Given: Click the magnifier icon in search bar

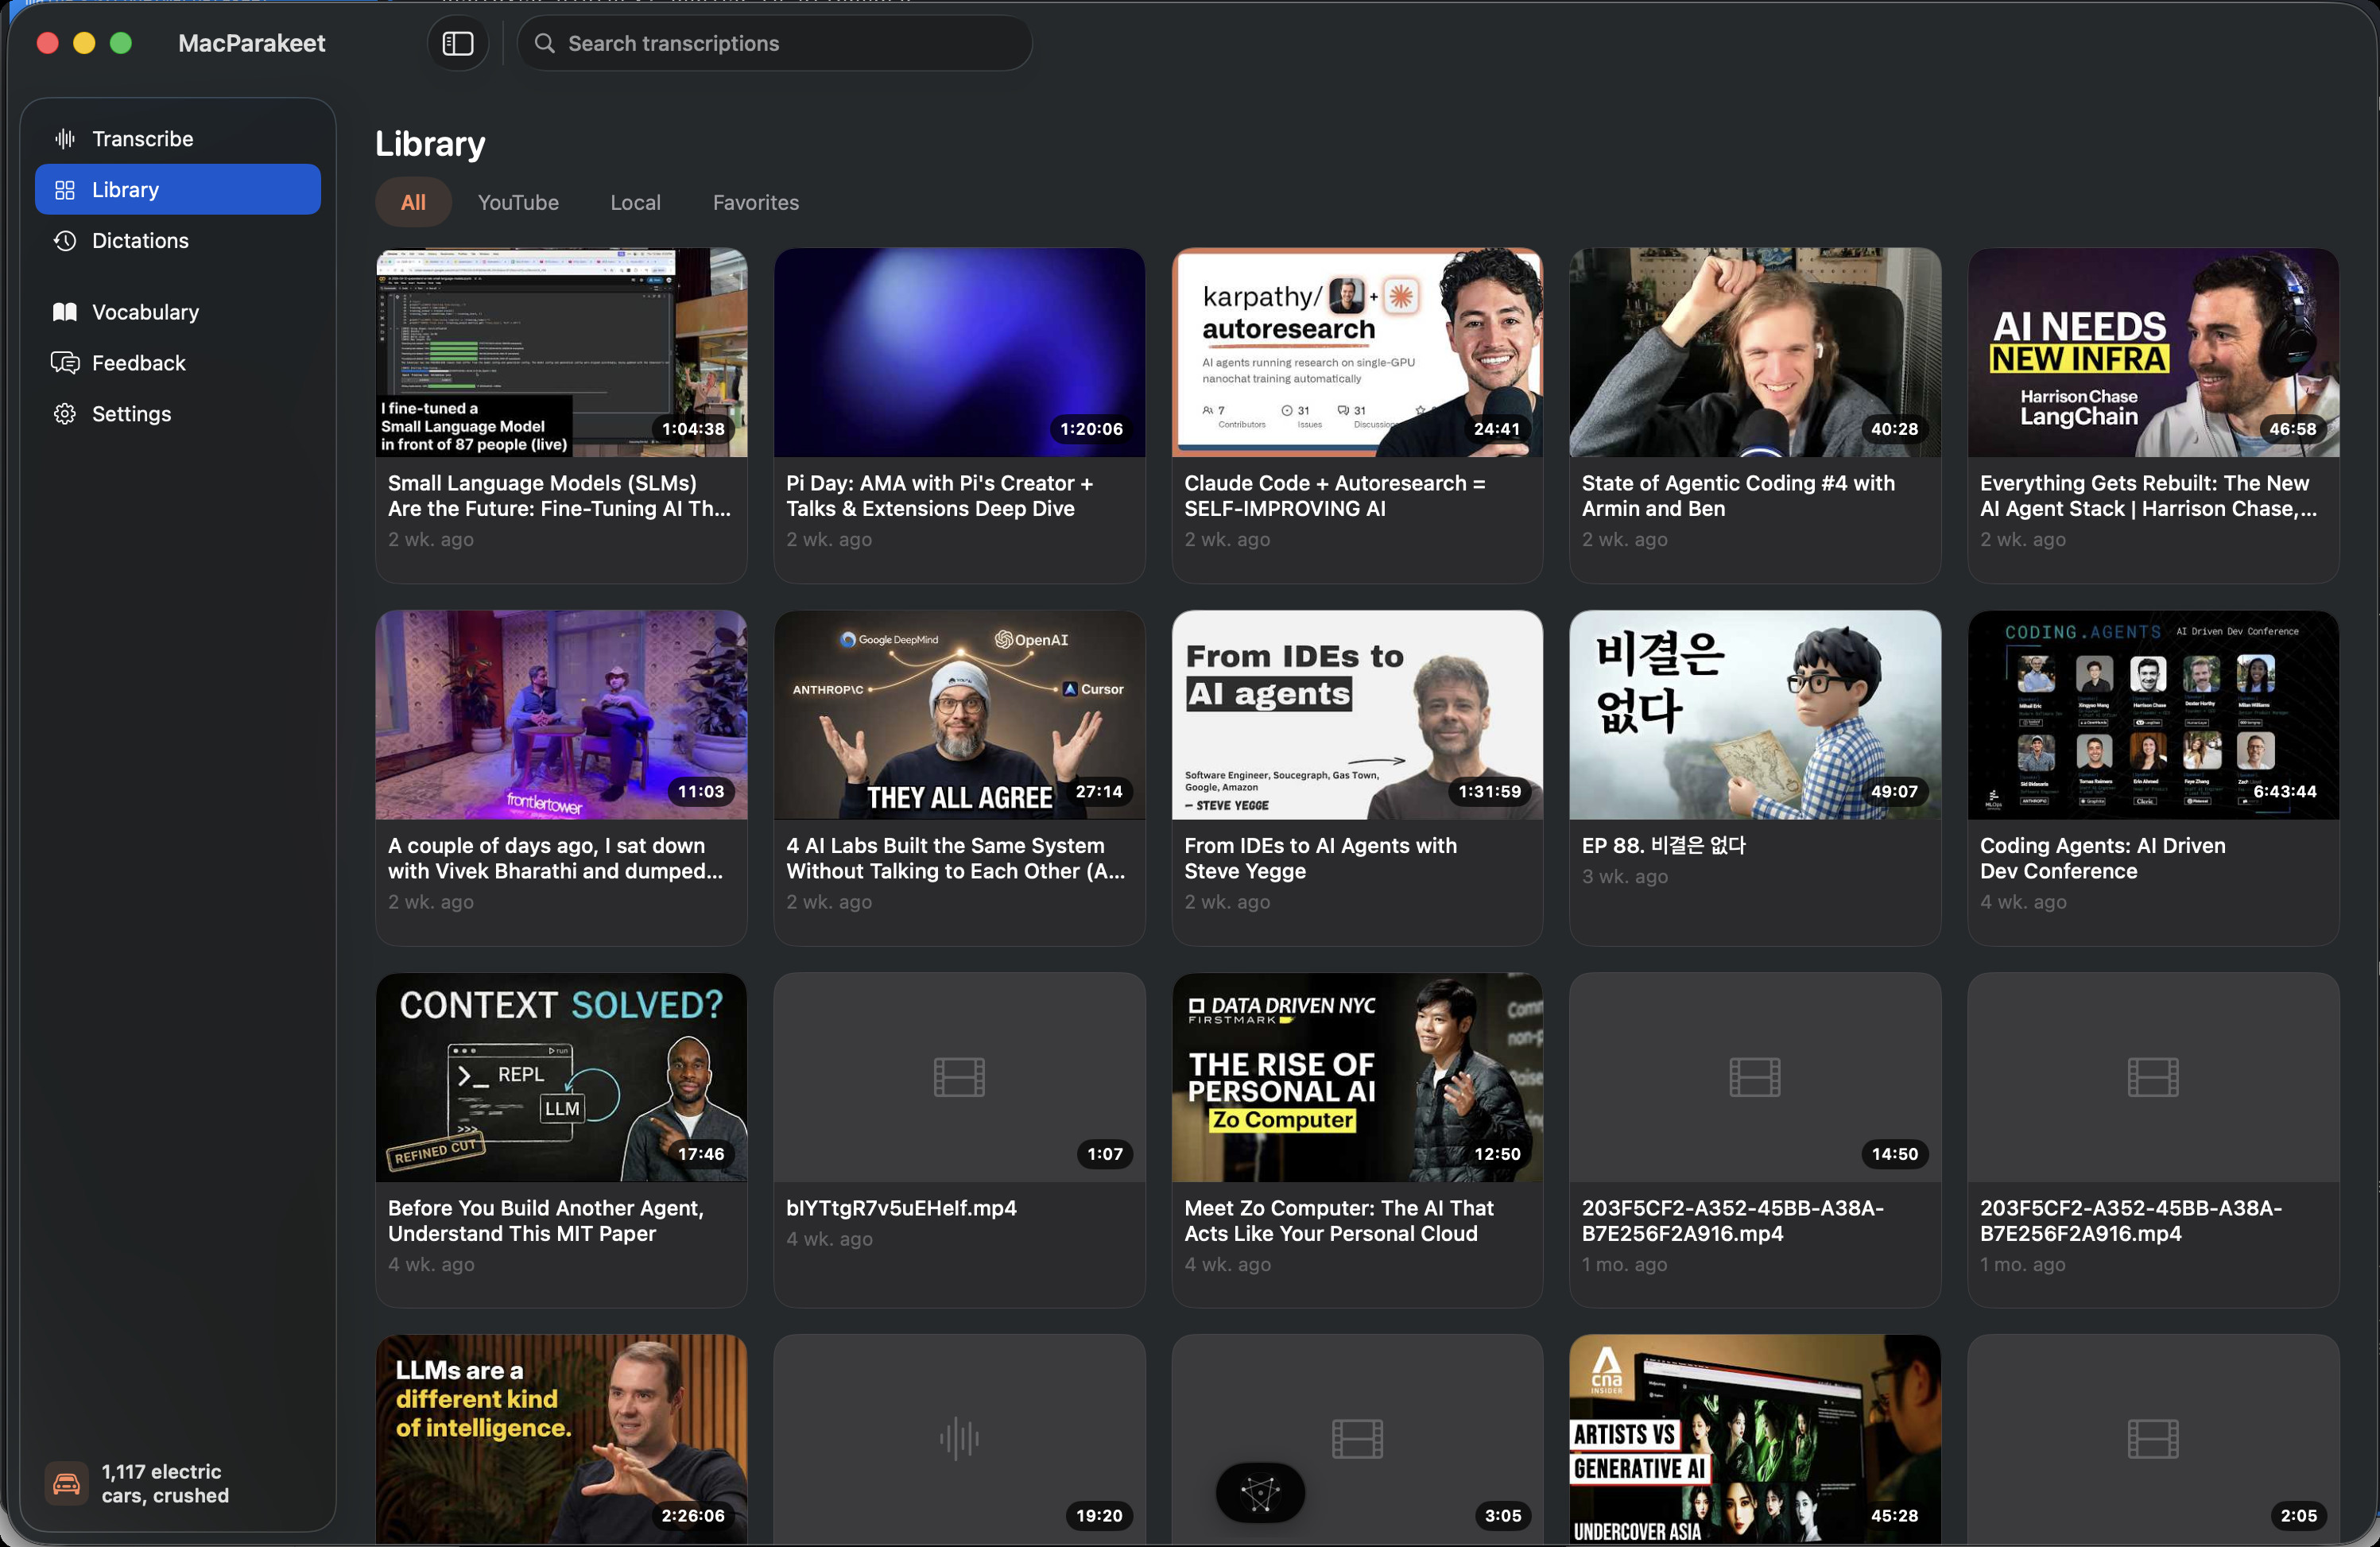Looking at the screenshot, I should coord(544,43).
